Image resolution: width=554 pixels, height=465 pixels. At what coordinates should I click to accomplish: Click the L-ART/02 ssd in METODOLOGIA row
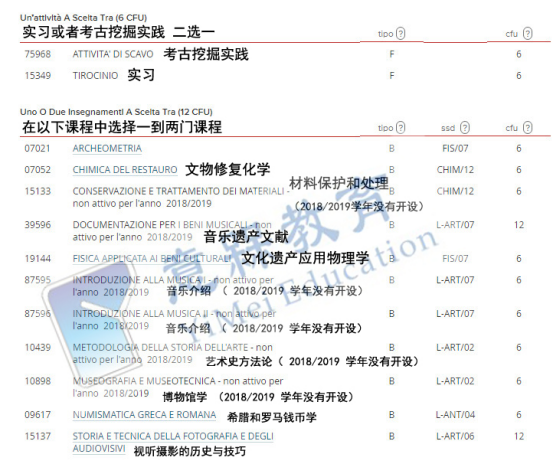(x=455, y=347)
